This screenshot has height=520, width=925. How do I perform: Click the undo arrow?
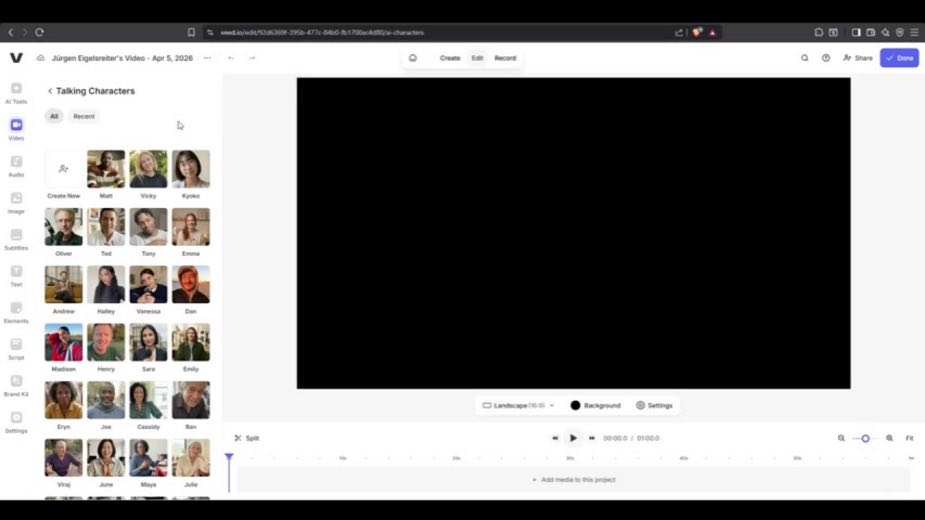(x=231, y=58)
